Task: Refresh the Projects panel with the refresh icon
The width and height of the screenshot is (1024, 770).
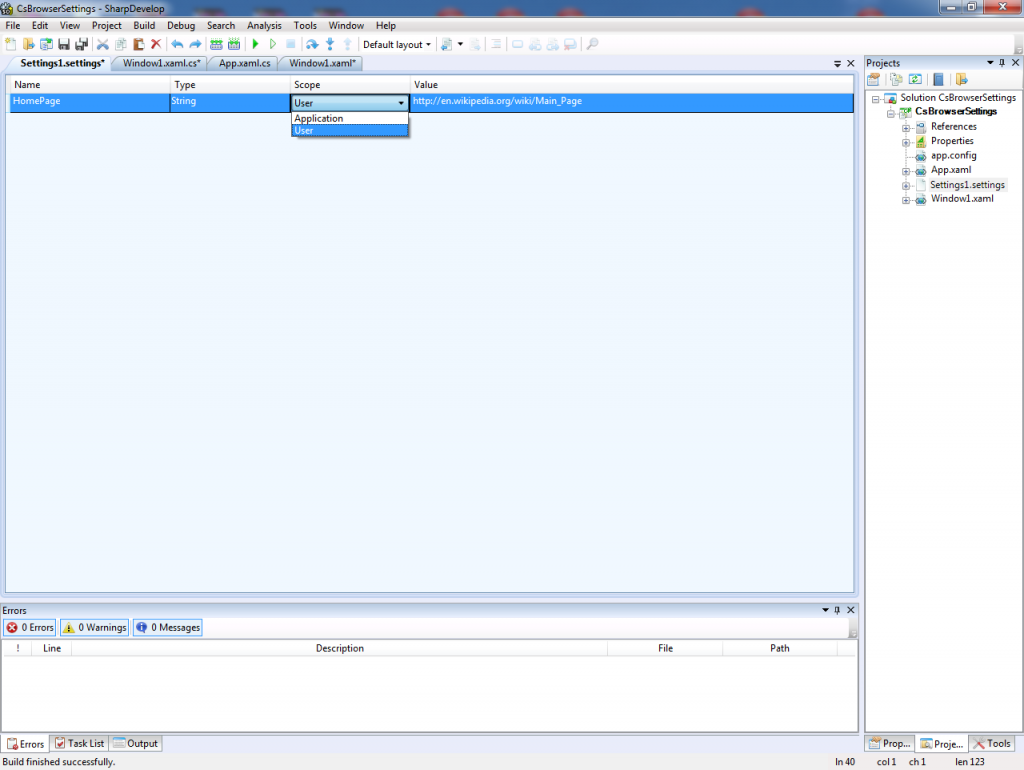Action: [x=916, y=79]
